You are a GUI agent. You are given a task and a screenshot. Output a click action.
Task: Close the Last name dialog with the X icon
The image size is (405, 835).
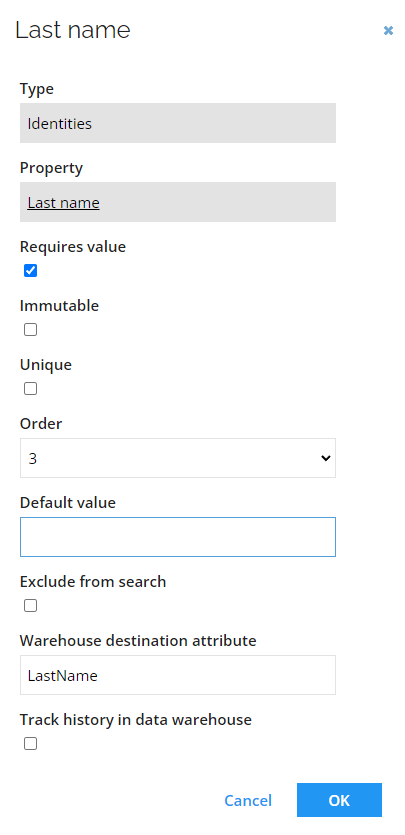(x=388, y=31)
